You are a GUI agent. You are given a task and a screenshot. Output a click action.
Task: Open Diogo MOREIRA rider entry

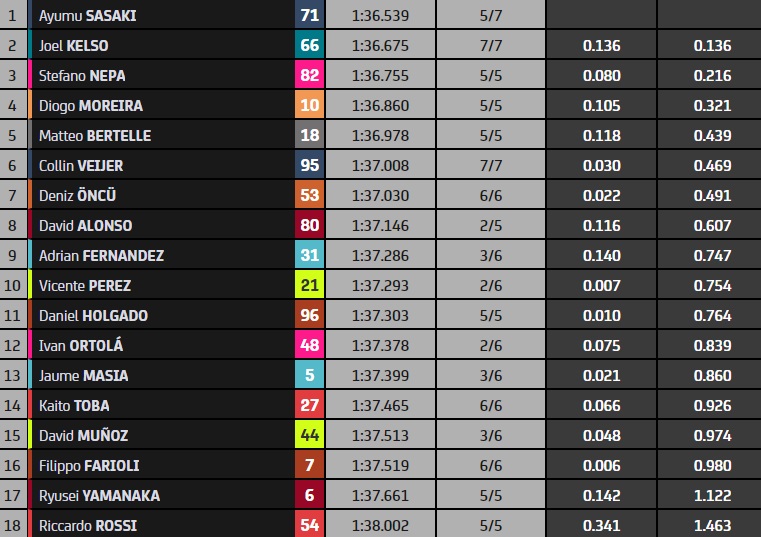[x=91, y=105]
